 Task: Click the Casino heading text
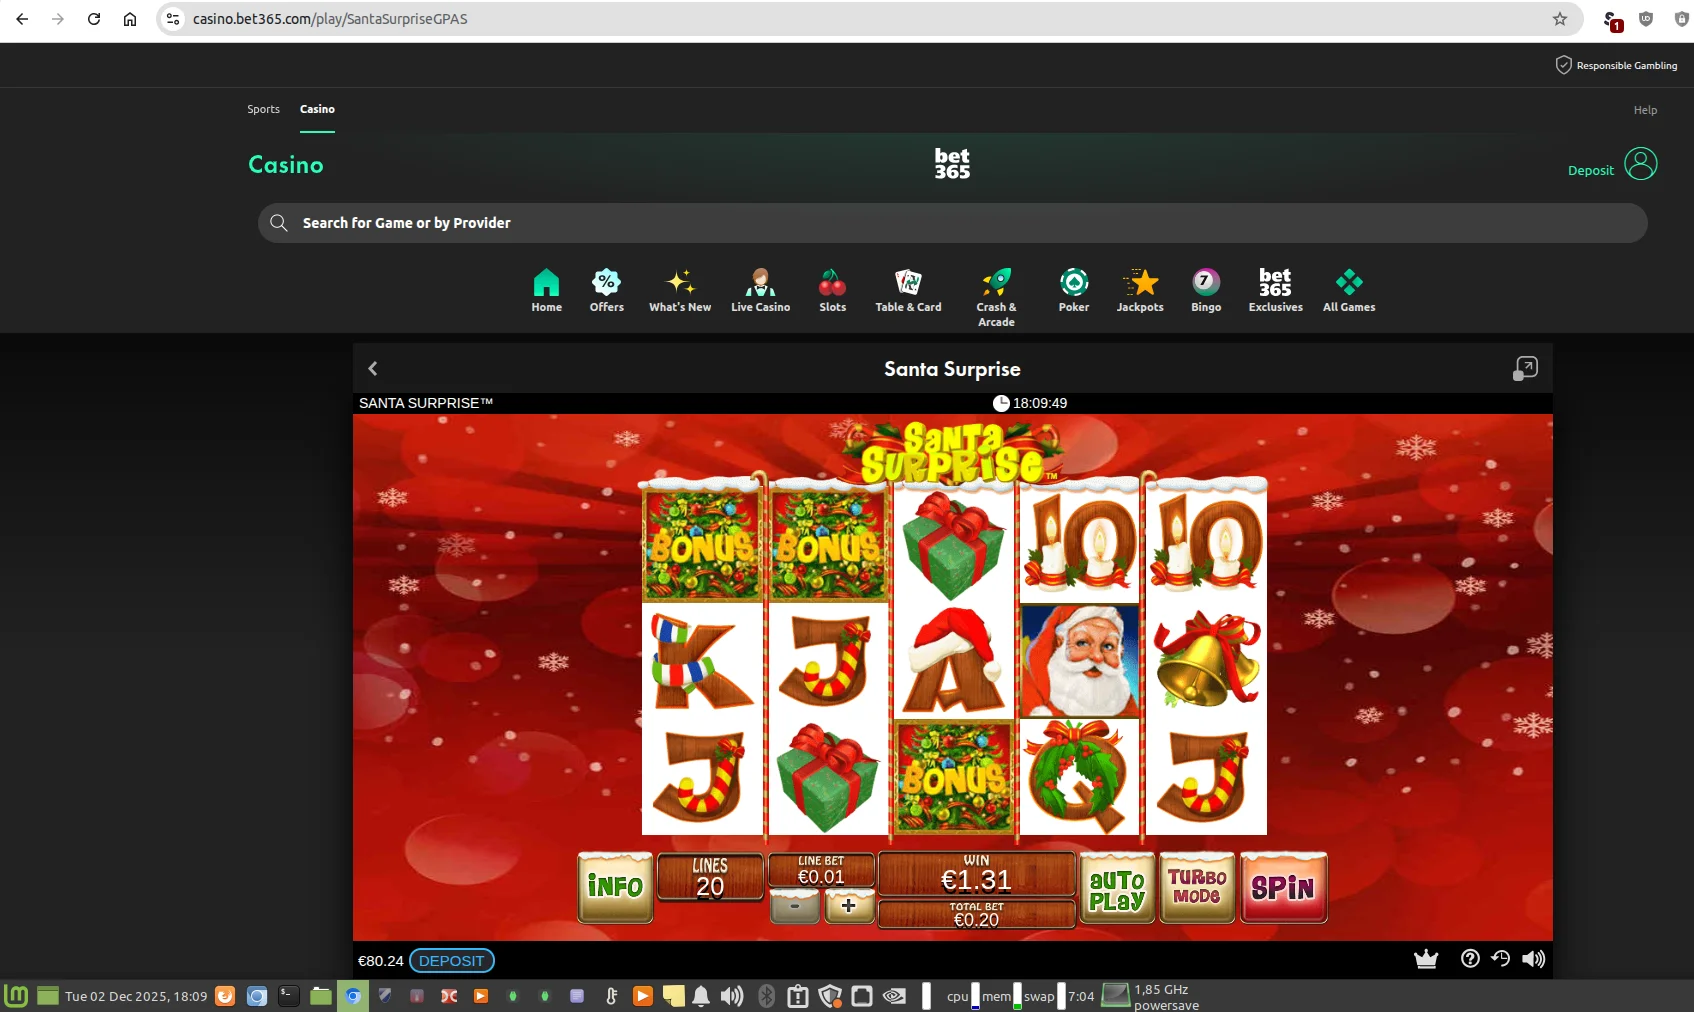(x=286, y=165)
